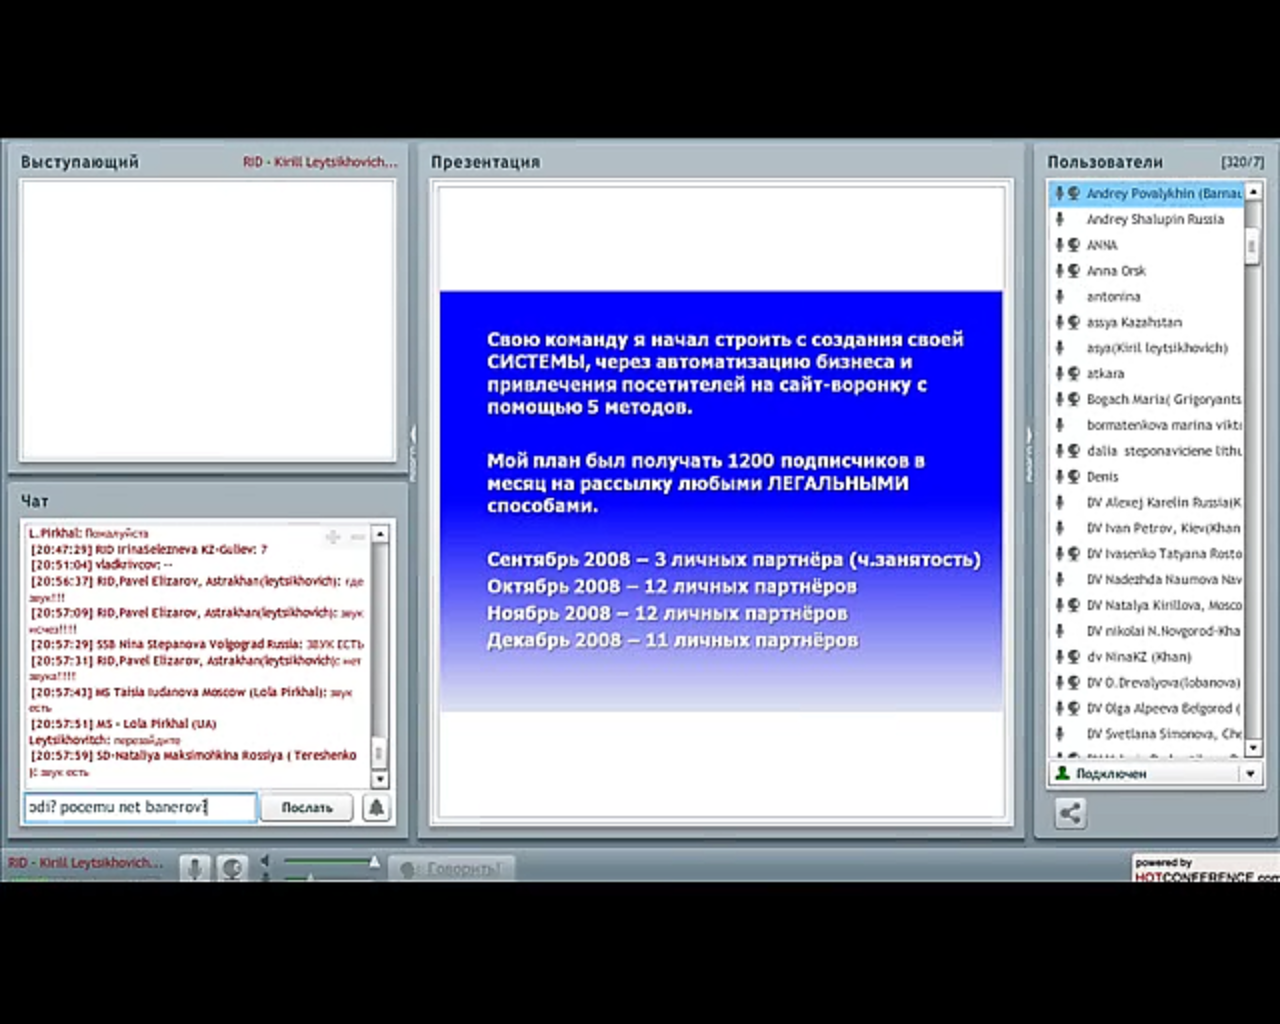Click webcam icon next to DV Natalya Kirillova
The image size is (1280, 1024).
[1073, 605]
